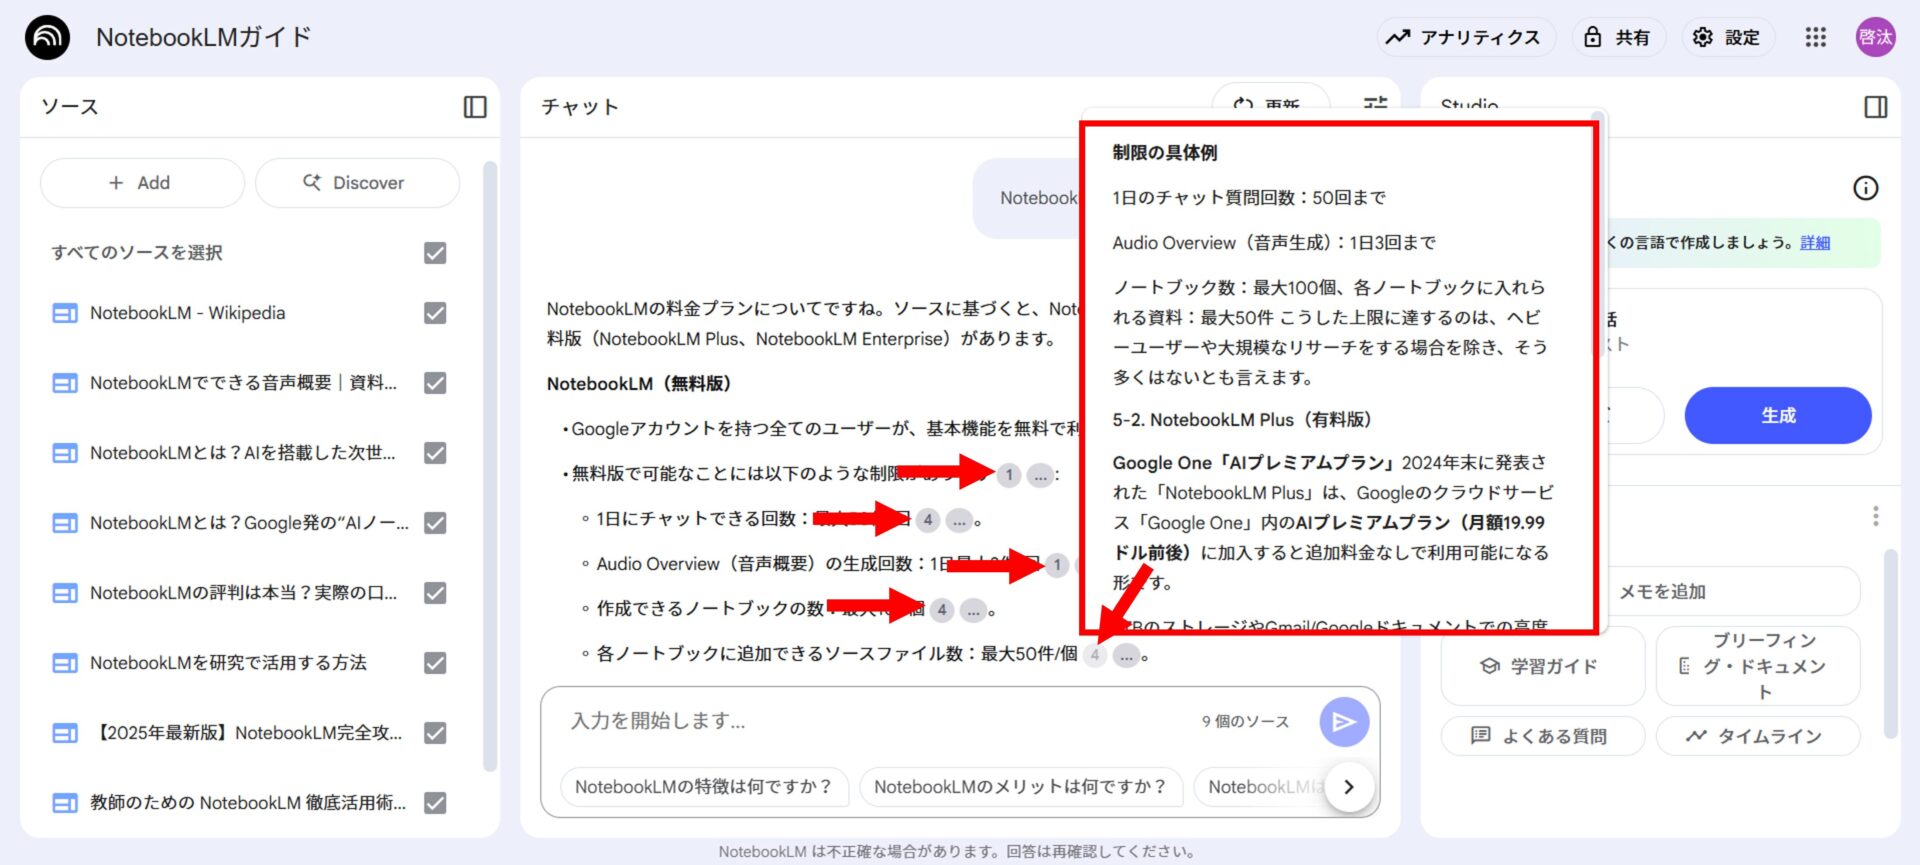Screen dimensions: 1920x865
Task: Click NotebookLMの評判は本当 document icon
Action: coord(64,593)
